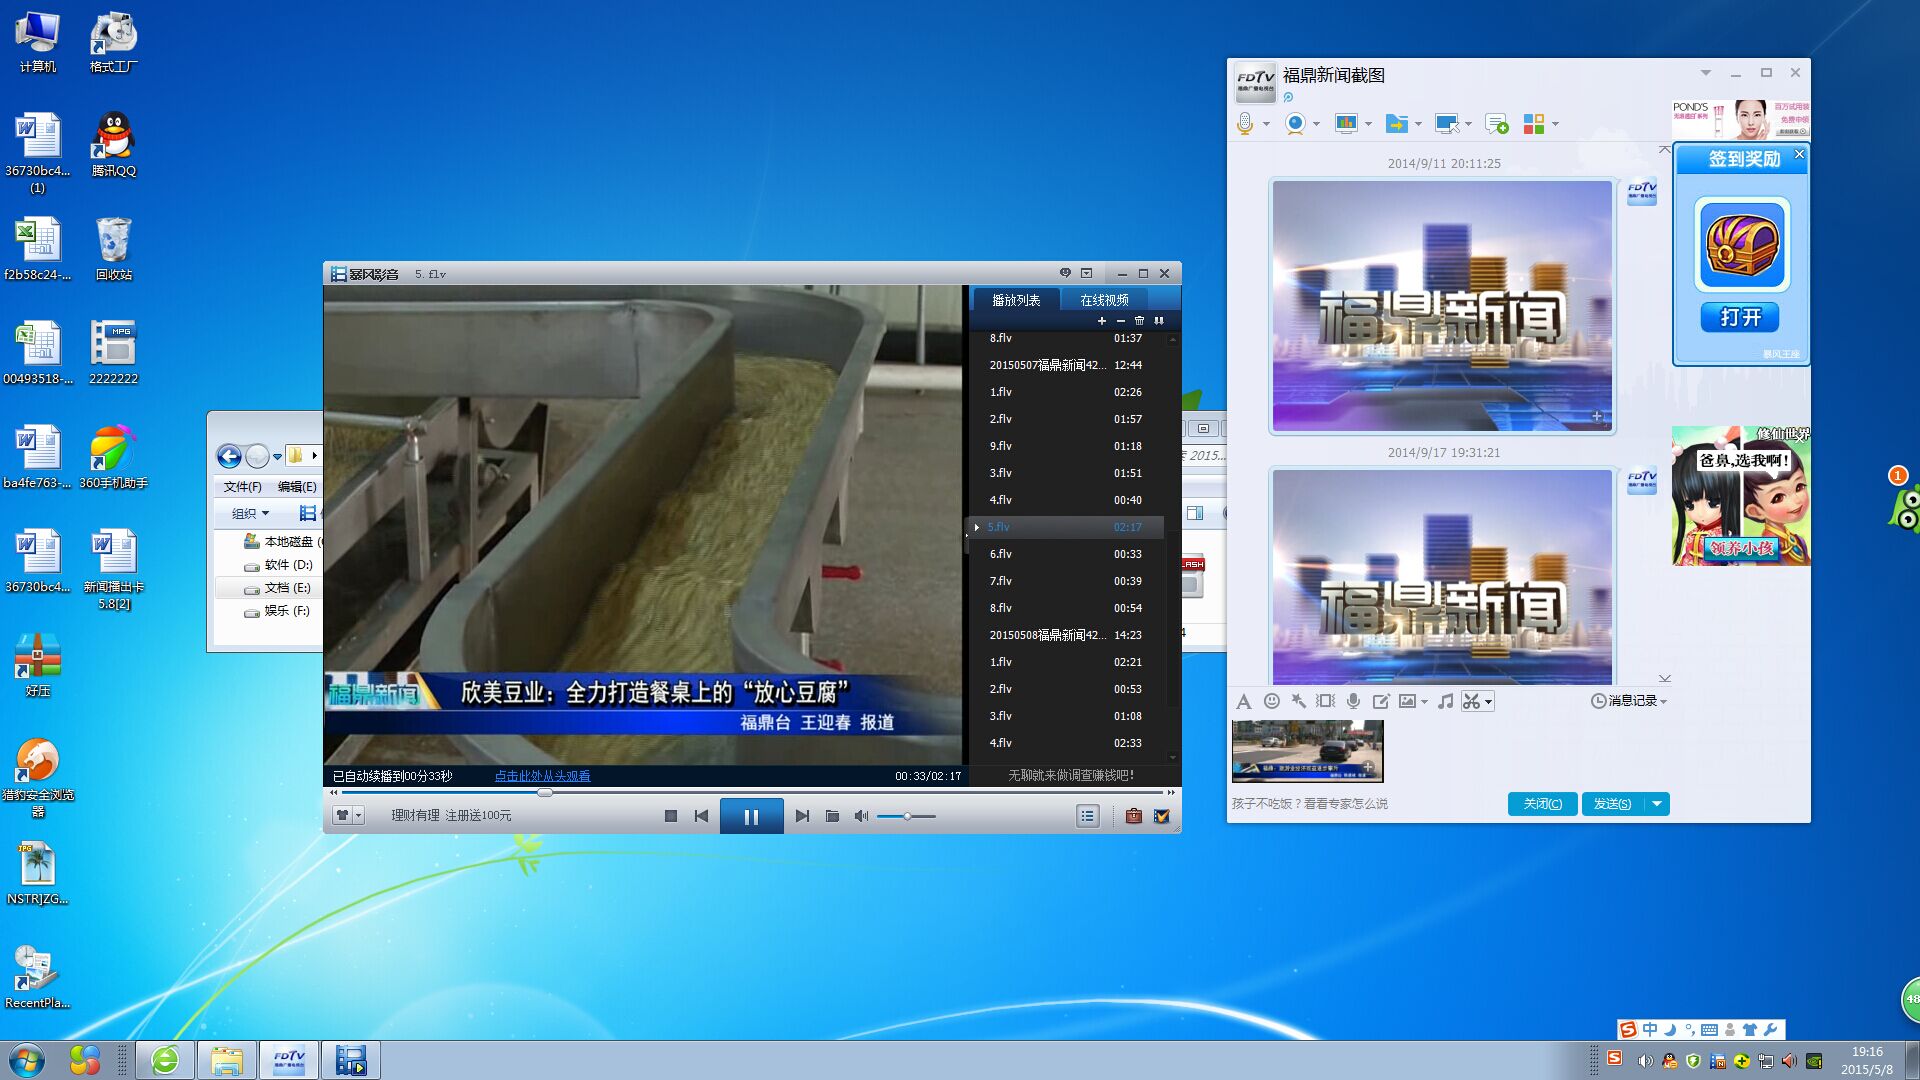Adjust the player volume slider
Viewport: 1920px width, 1080px height.
pos(907,816)
